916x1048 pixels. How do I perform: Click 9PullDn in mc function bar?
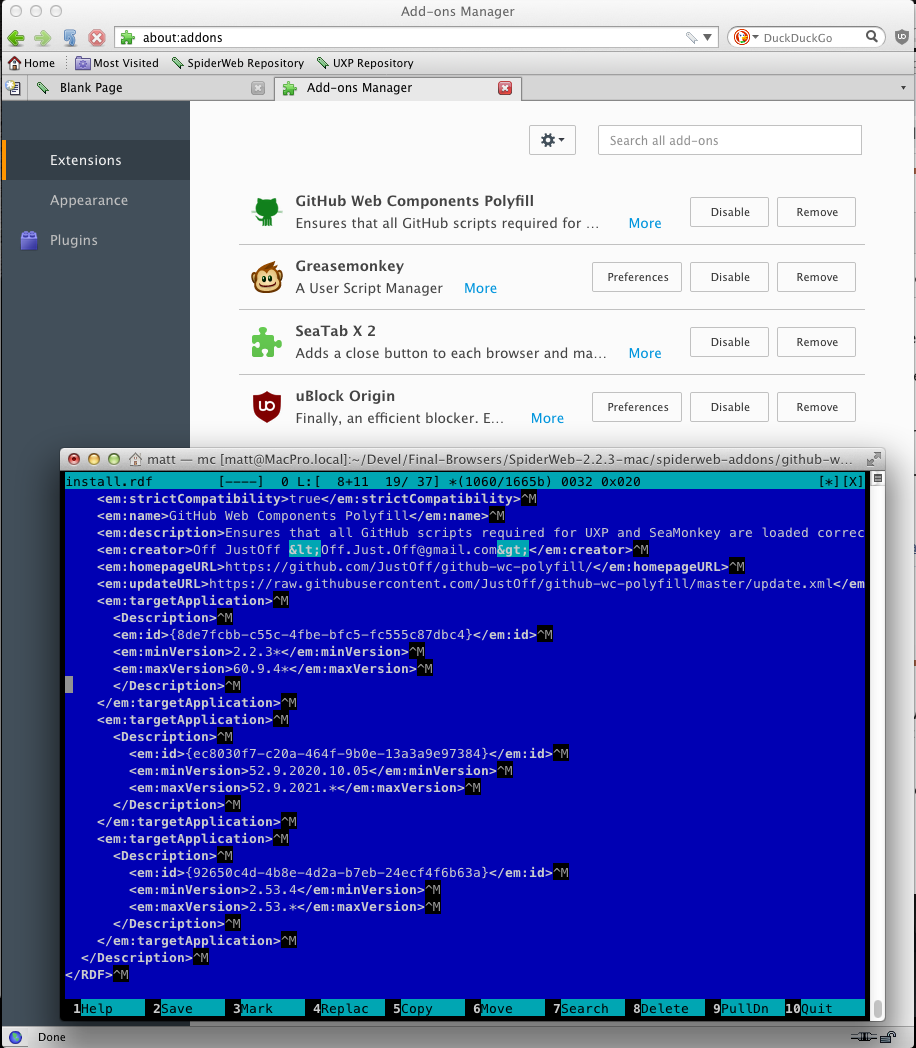[744, 1008]
